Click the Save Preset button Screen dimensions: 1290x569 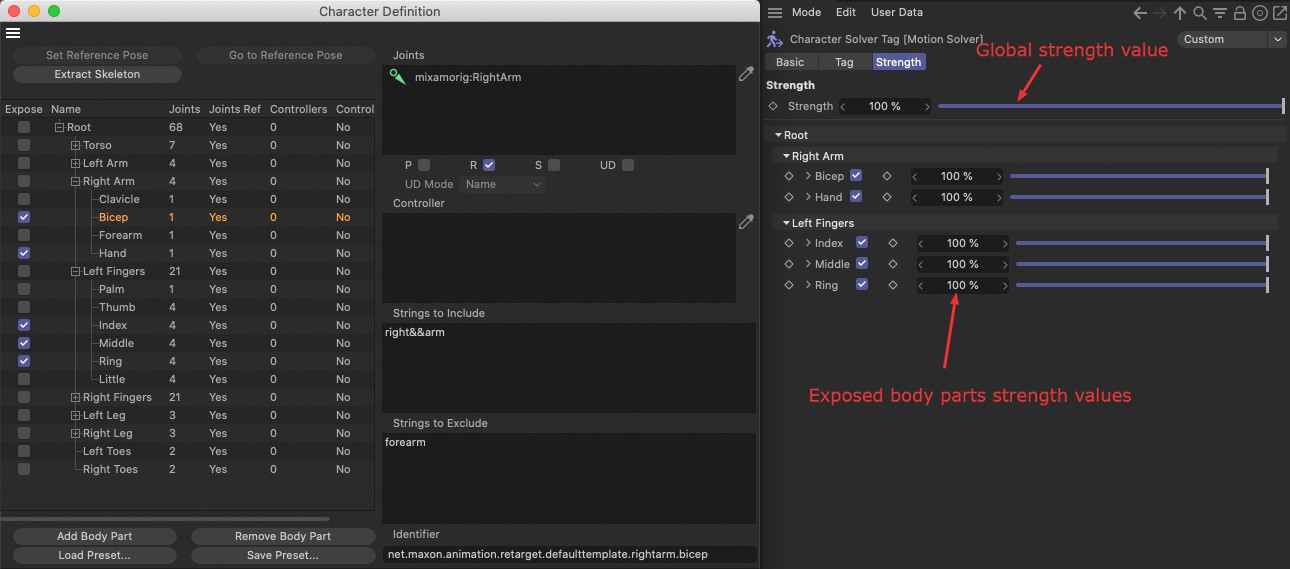coord(283,555)
